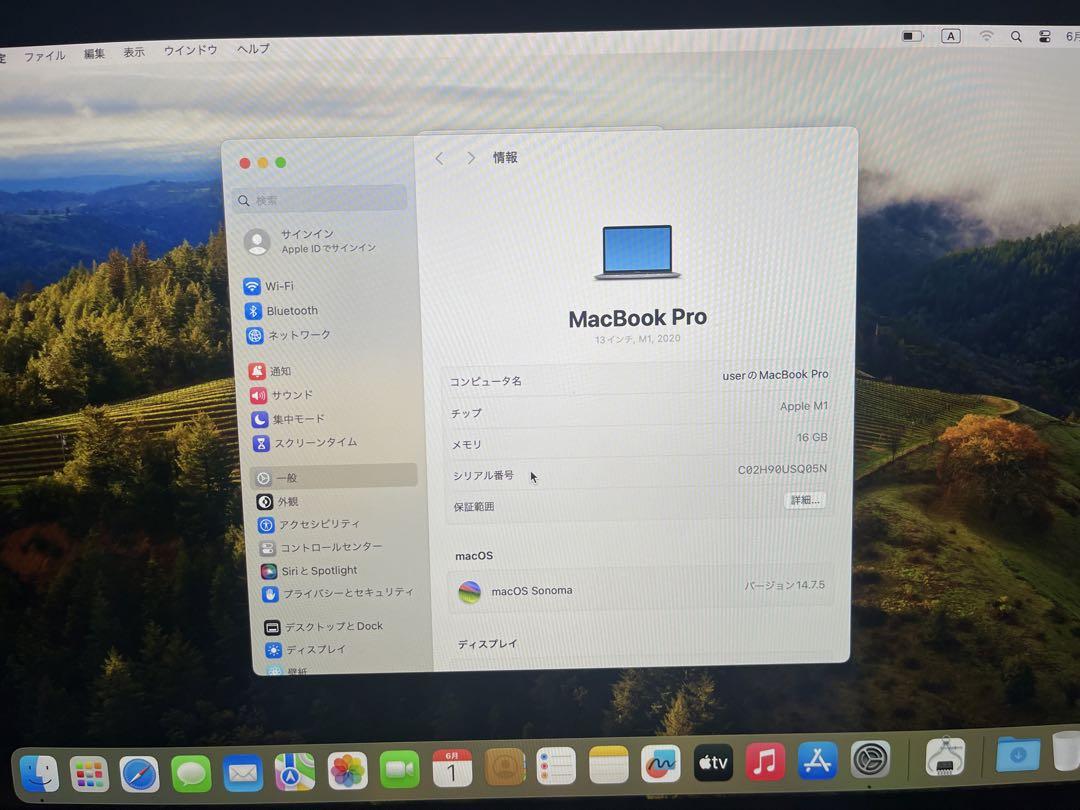
Task: Go back with the left chevron
Action: coord(439,159)
